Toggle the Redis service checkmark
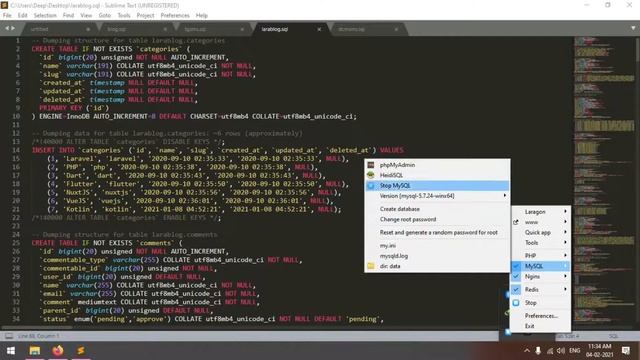 point(516,289)
